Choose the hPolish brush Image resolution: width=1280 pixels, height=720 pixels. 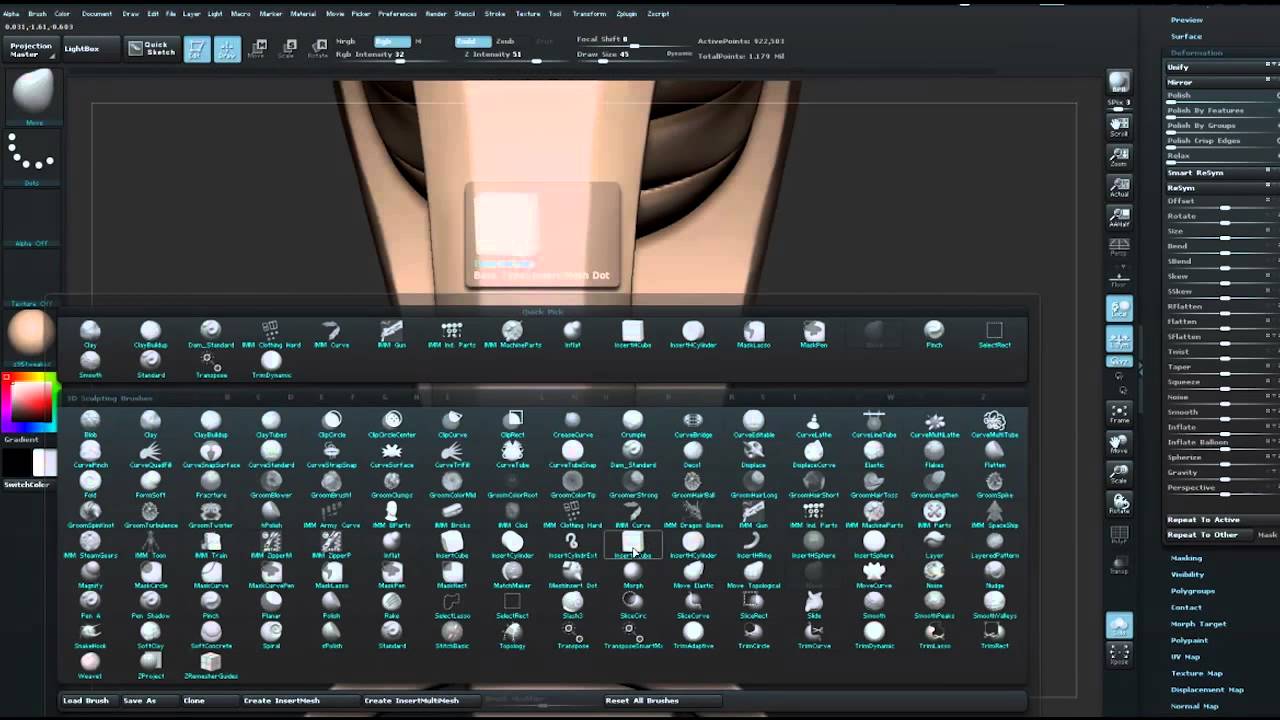pos(271,514)
